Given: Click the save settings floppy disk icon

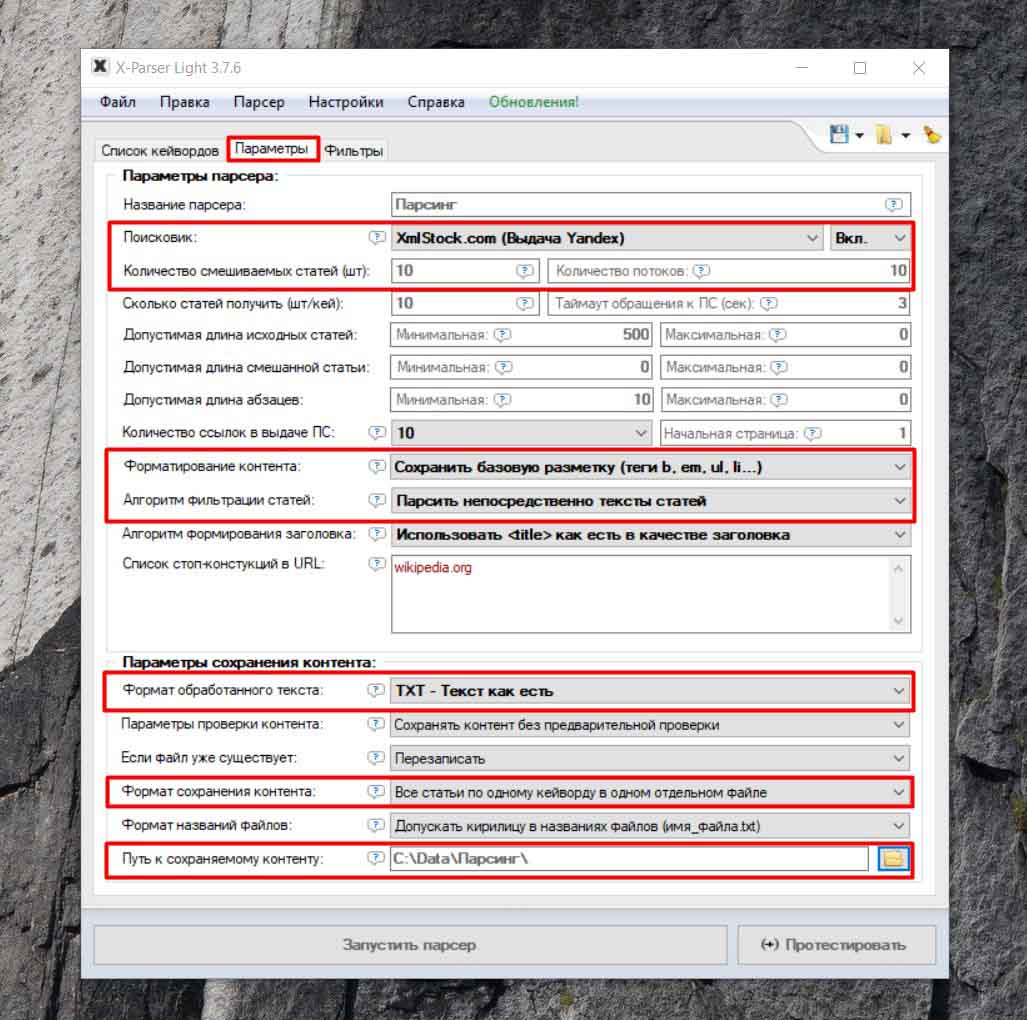Looking at the screenshot, I should pos(839,135).
